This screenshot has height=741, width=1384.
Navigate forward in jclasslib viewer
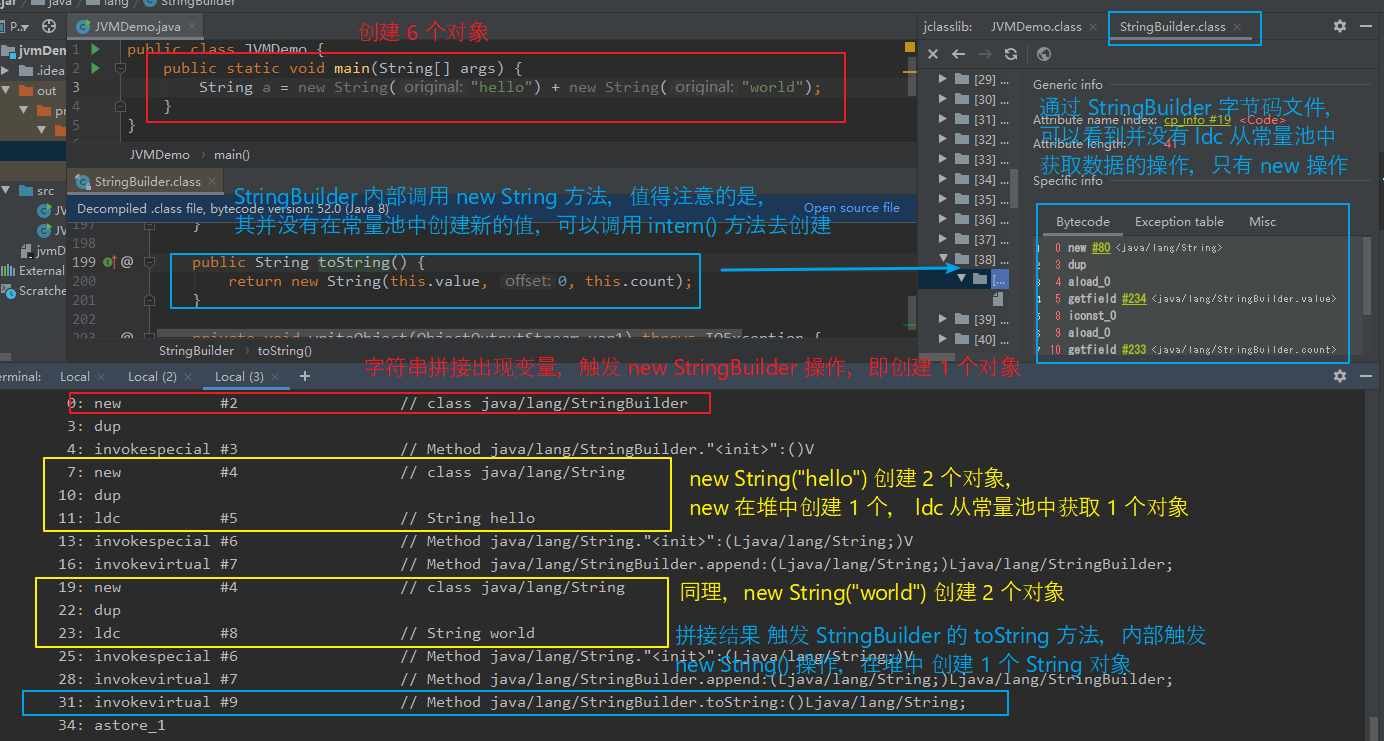(985, 54)
